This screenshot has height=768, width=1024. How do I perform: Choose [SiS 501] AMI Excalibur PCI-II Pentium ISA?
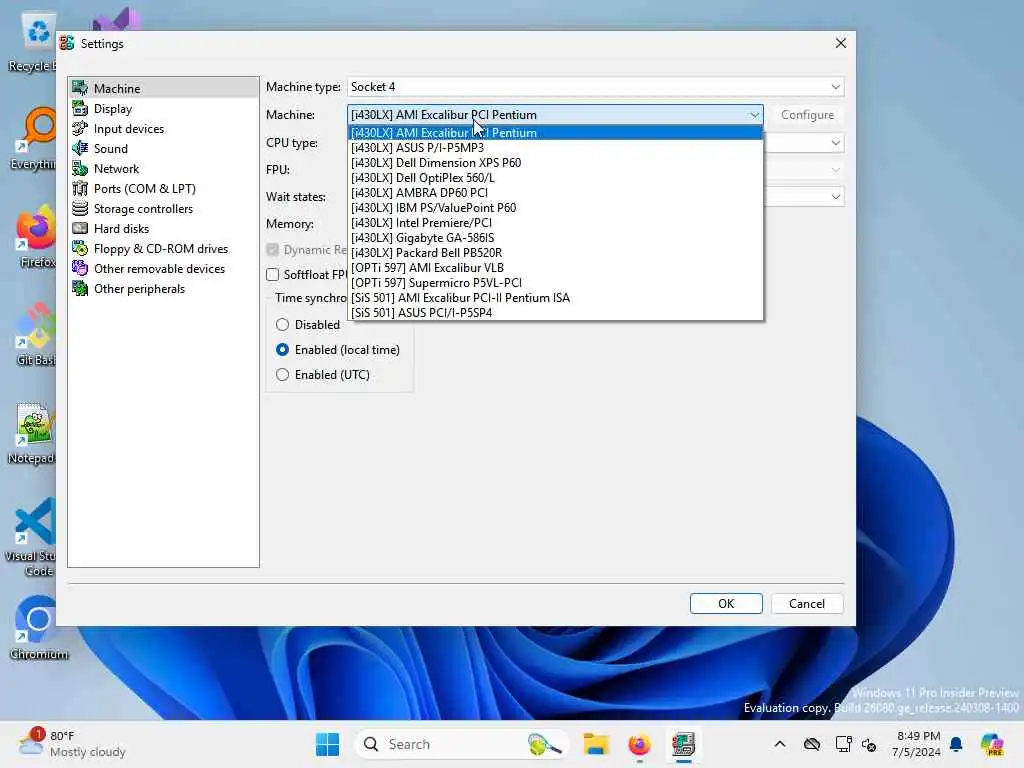555,298
